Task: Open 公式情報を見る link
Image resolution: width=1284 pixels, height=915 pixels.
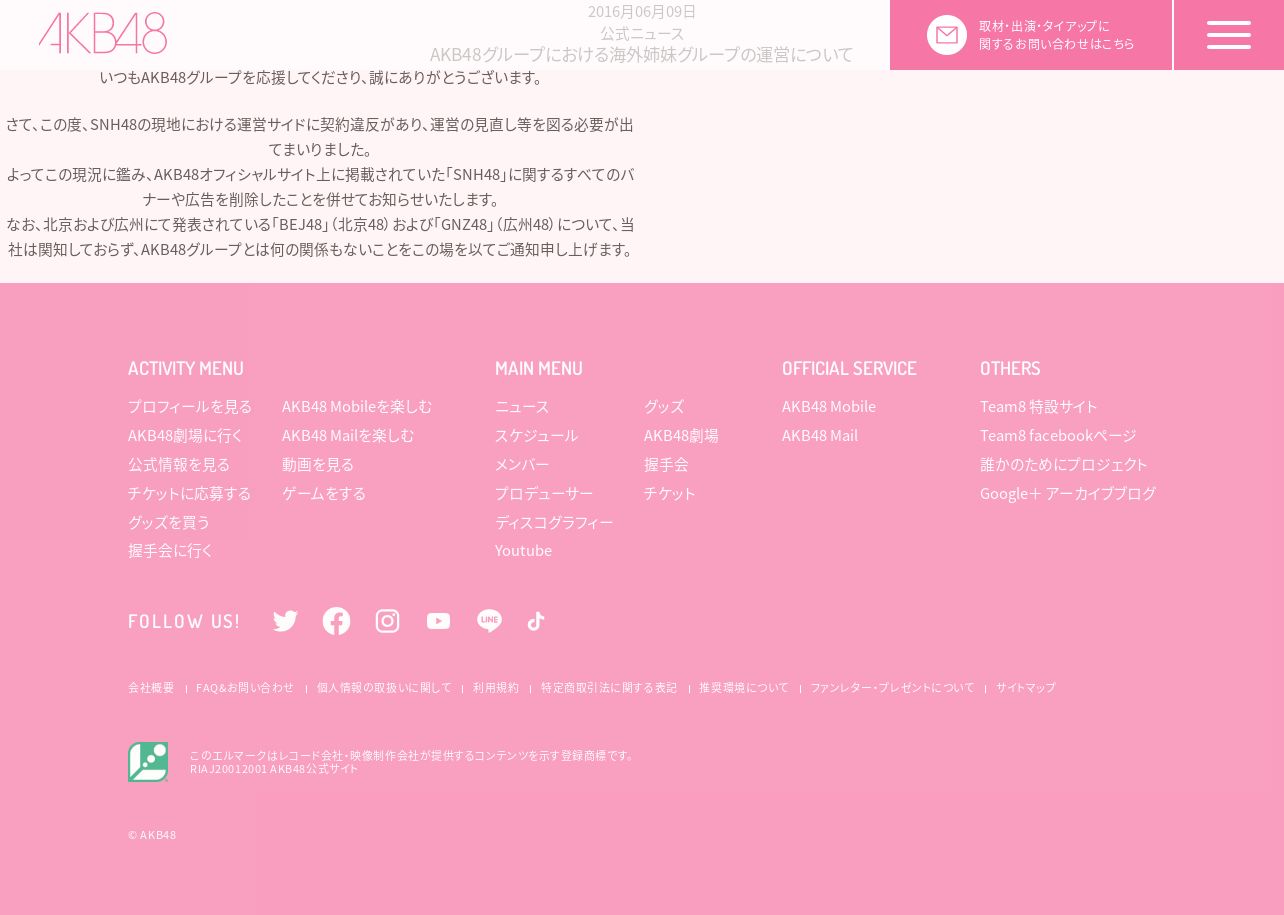Action: [179, 464]
